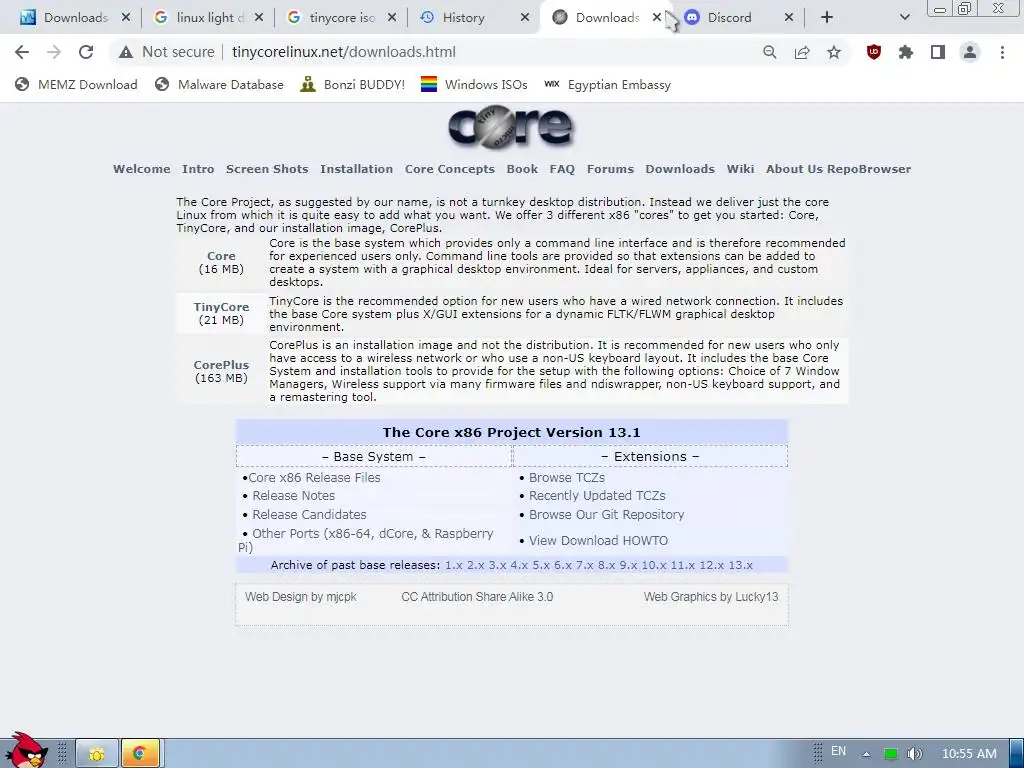Open the profile avatar menu

(x=970, y=52)
